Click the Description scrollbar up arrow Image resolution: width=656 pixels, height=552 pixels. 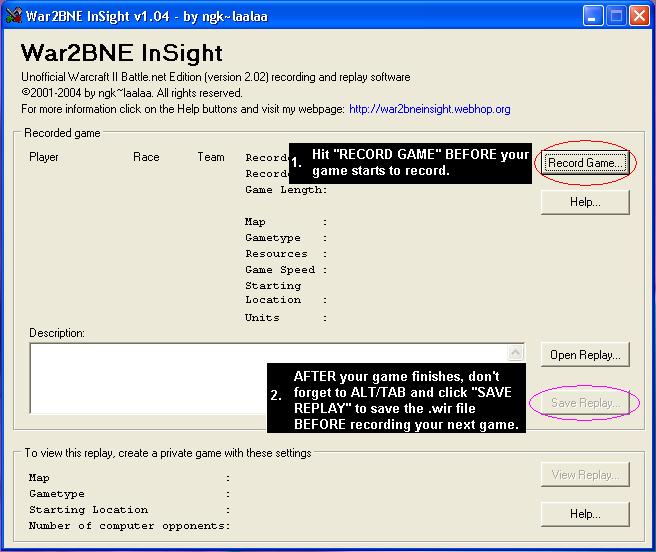515,352
